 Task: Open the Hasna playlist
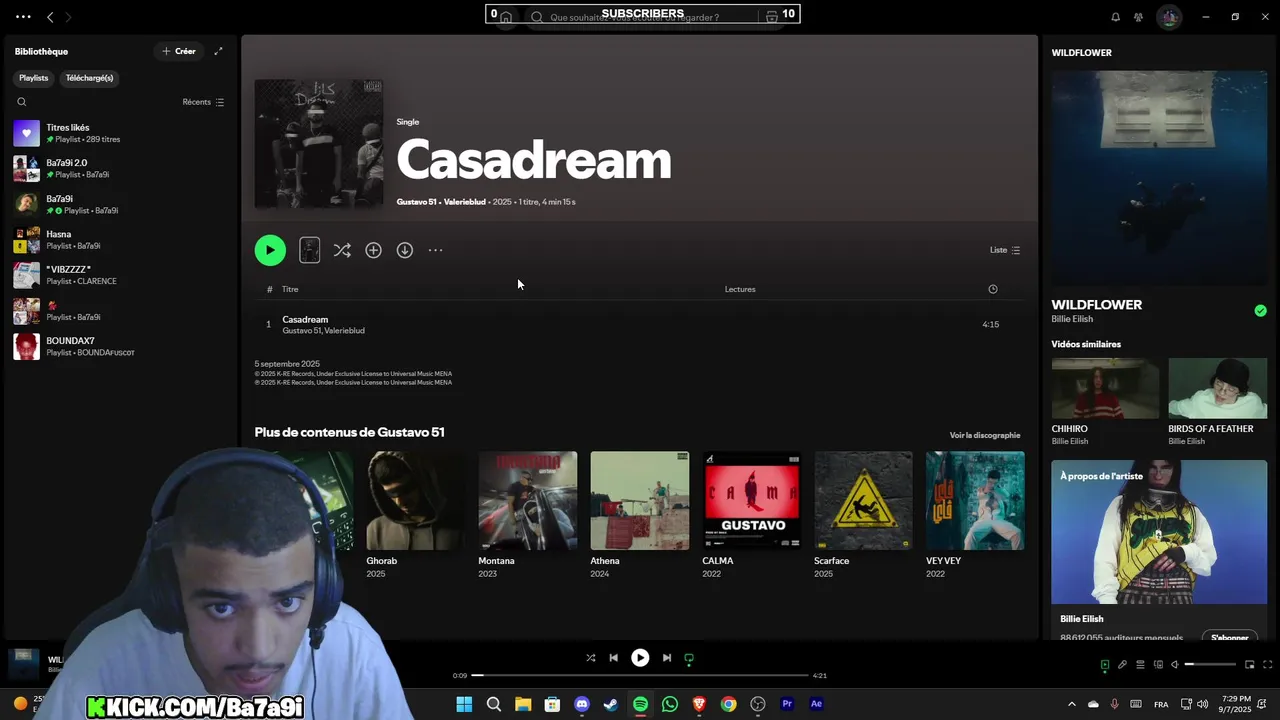(118, 240)
